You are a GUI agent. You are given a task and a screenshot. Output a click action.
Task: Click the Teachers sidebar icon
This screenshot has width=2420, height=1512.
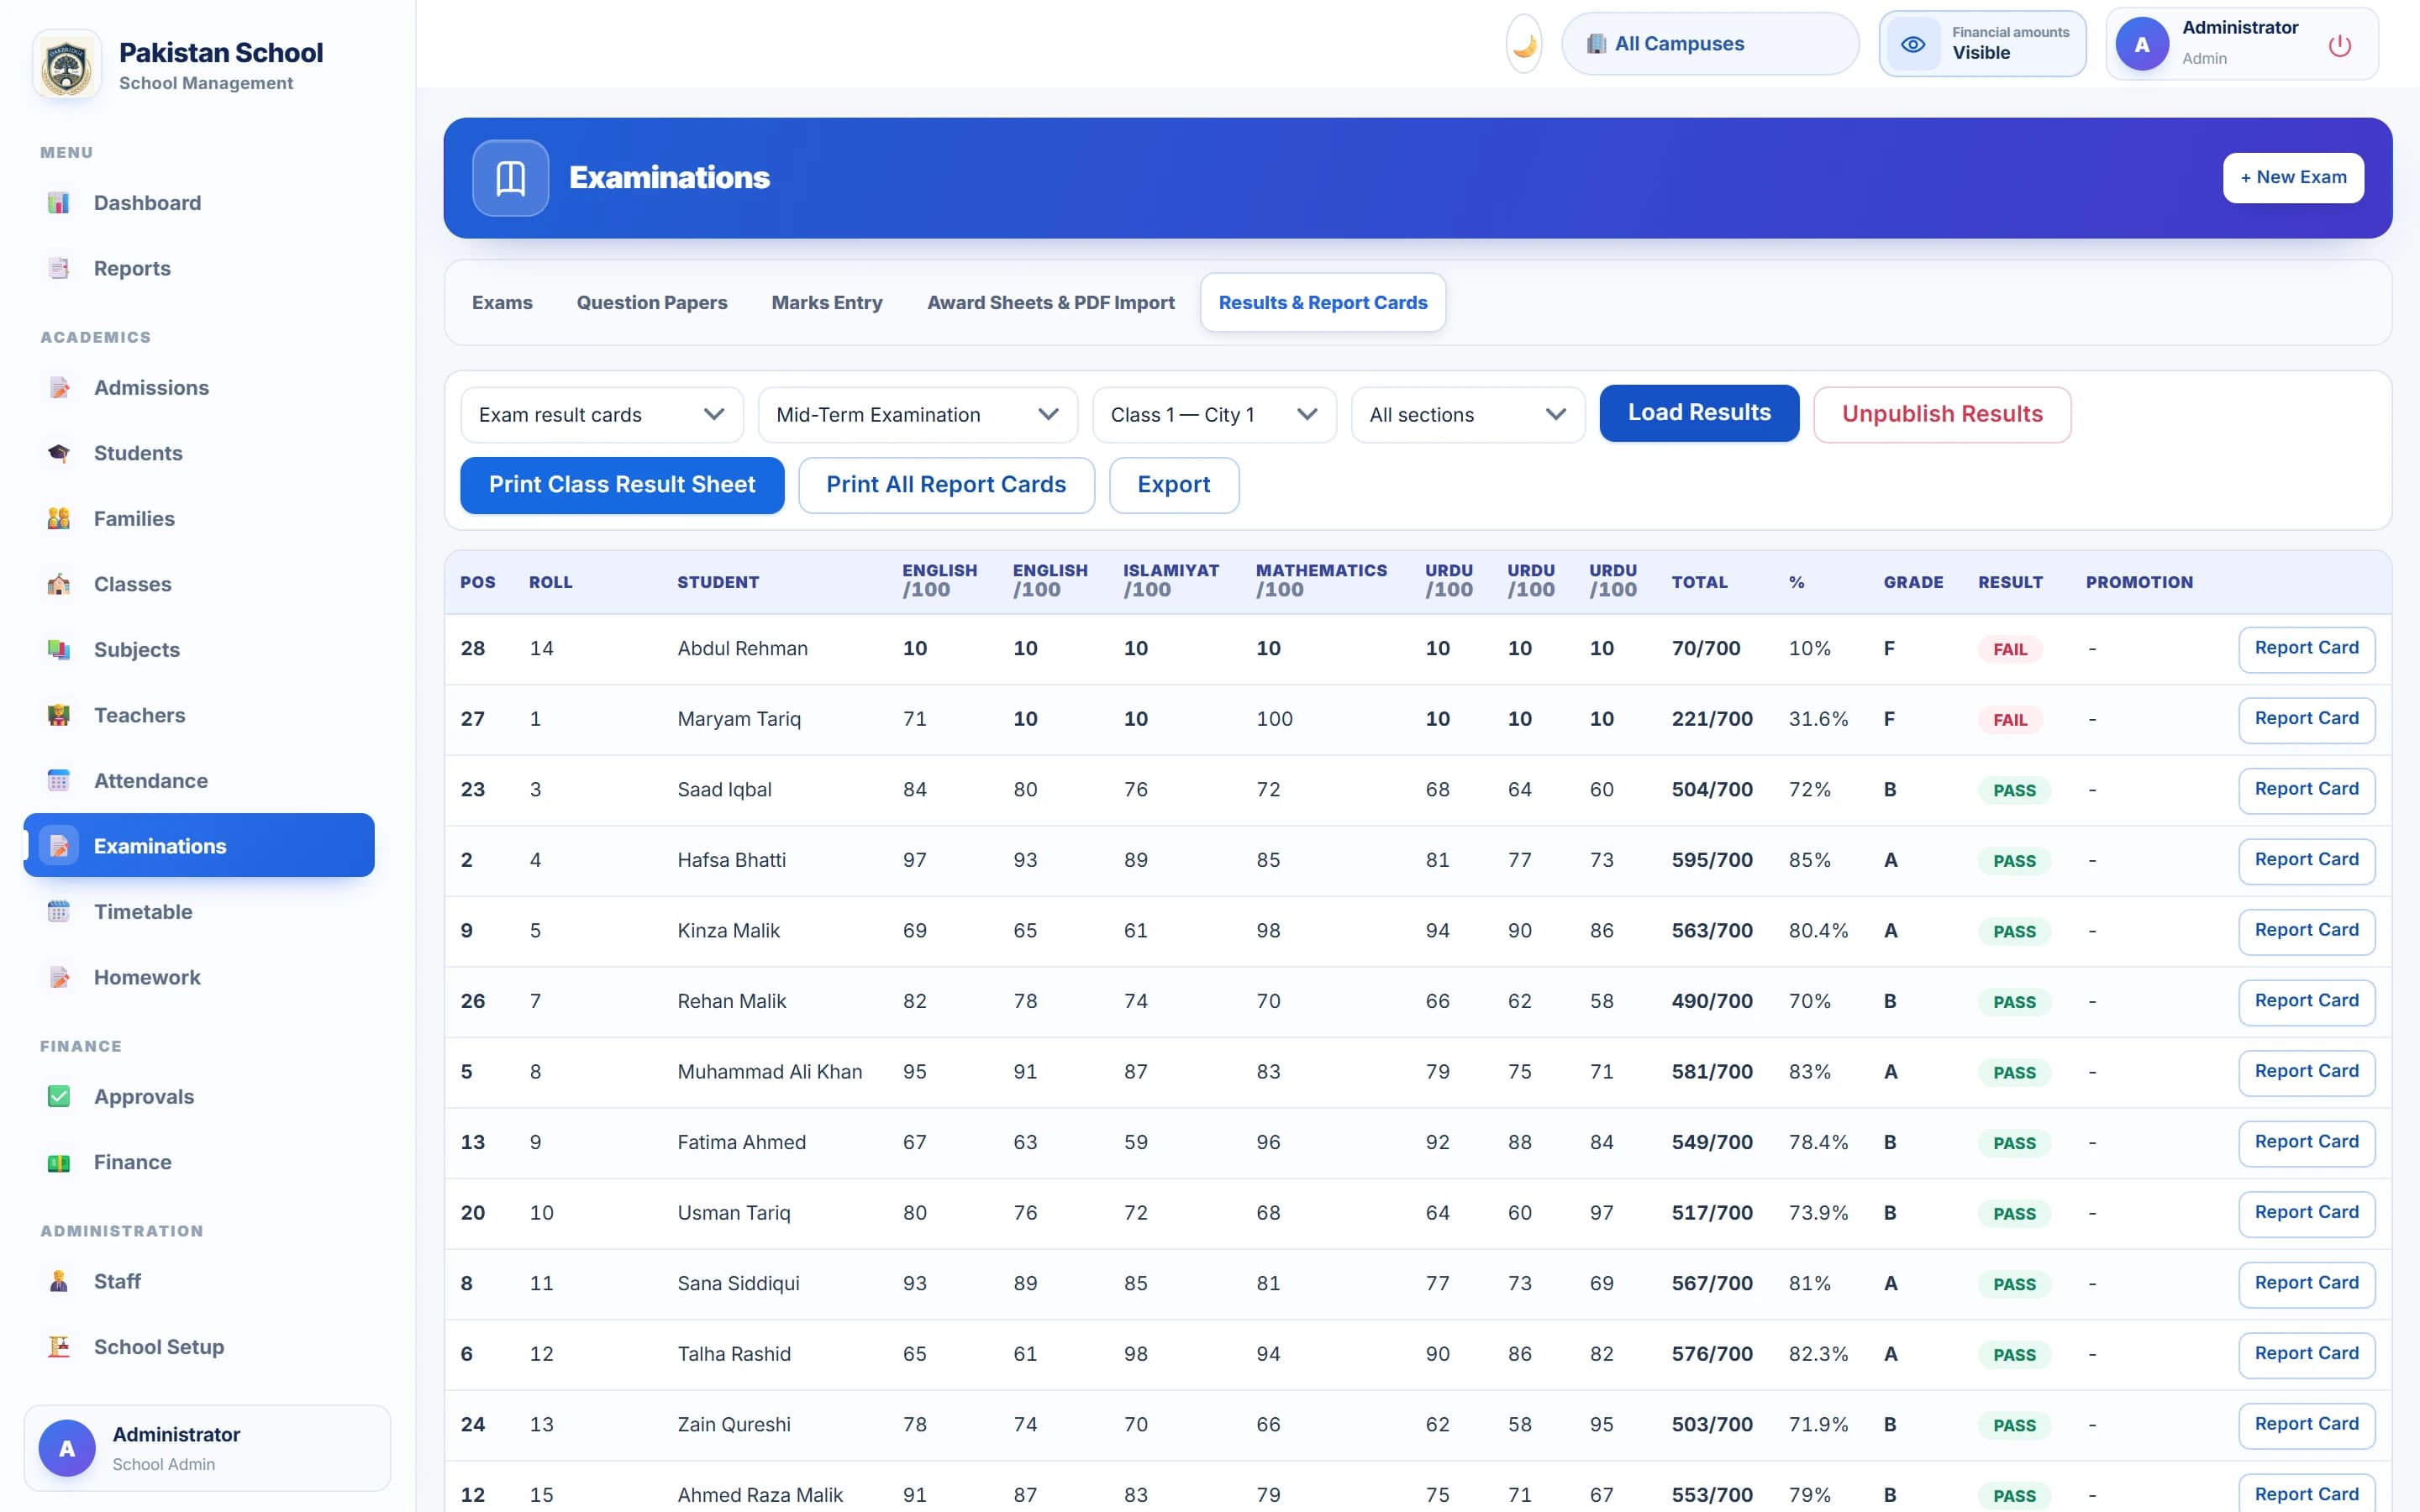[59, 715]
